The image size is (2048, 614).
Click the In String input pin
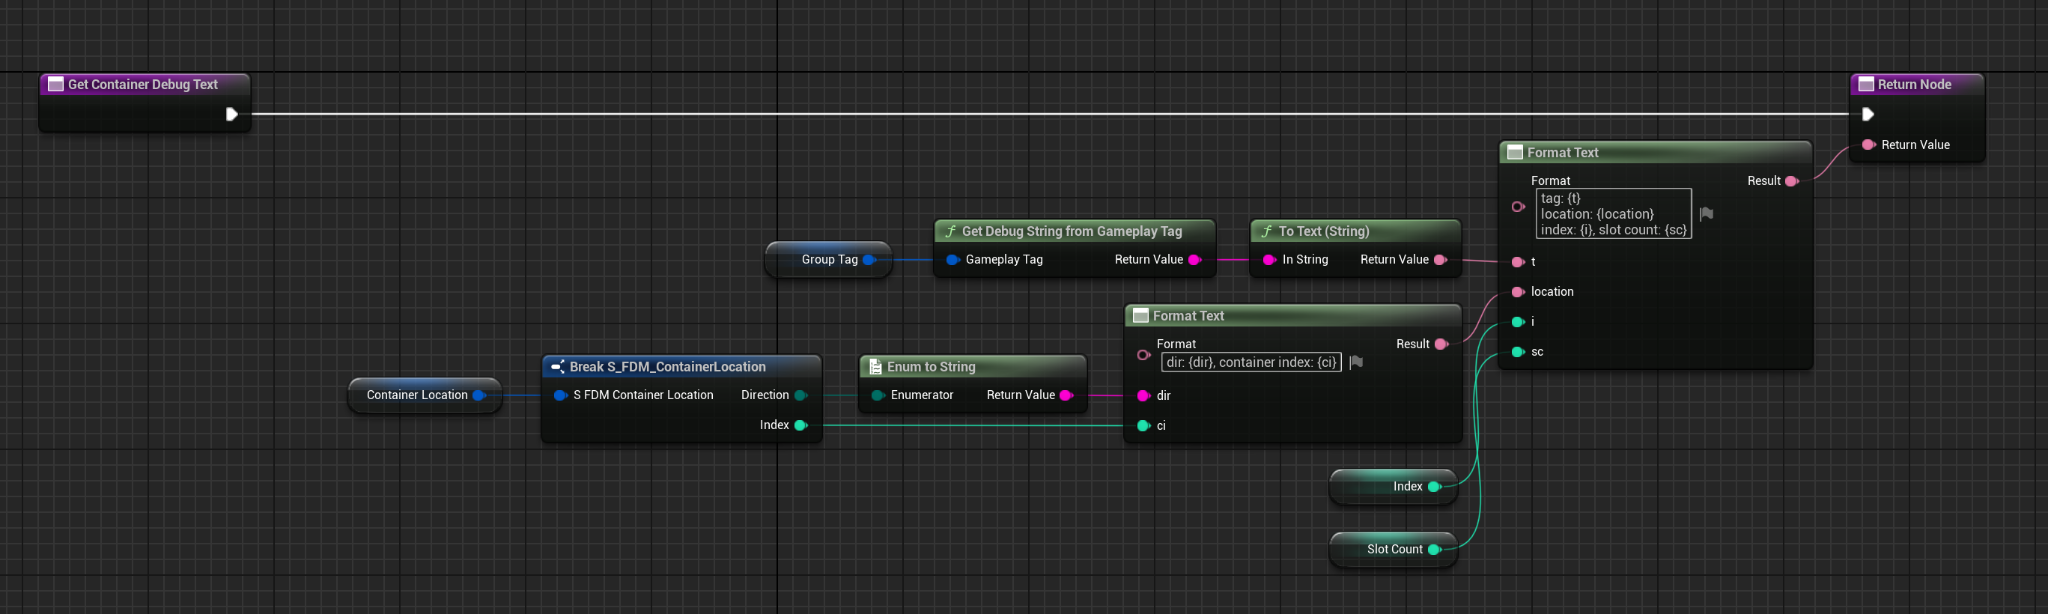[x=1270, y=260]
